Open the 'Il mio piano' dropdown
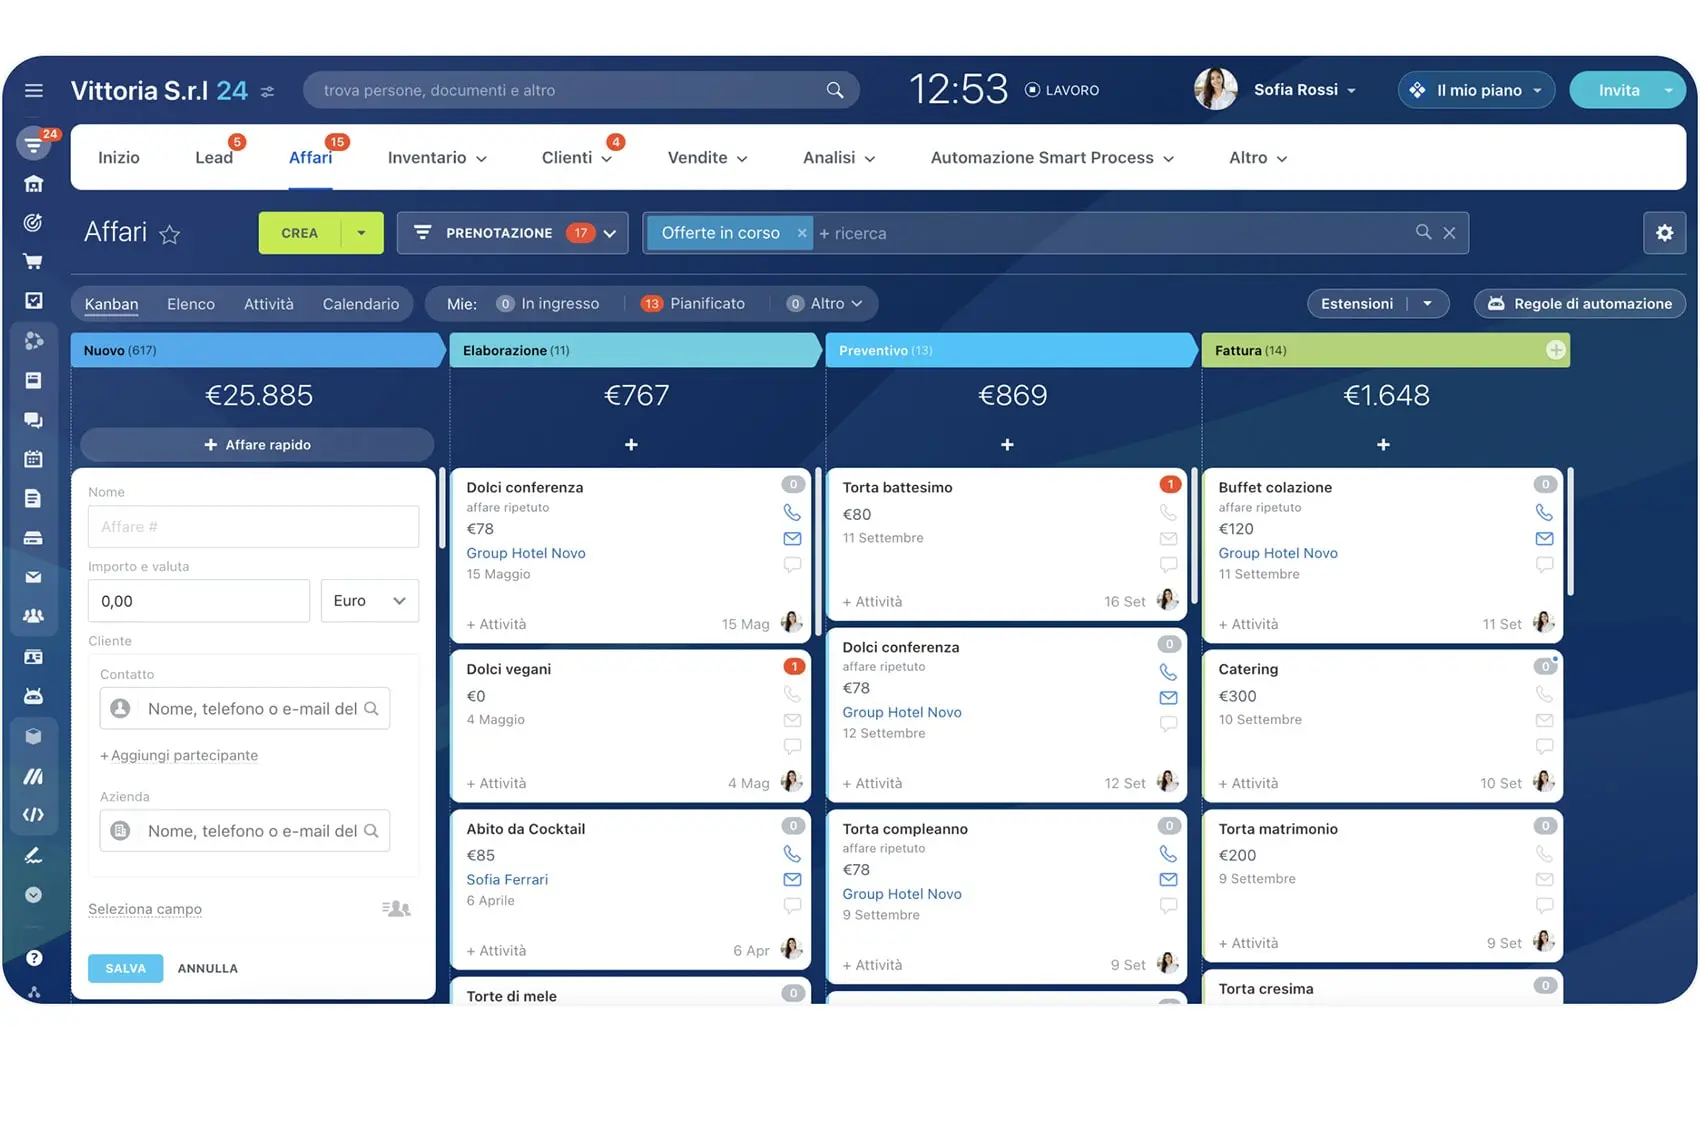 [1477, 90]
